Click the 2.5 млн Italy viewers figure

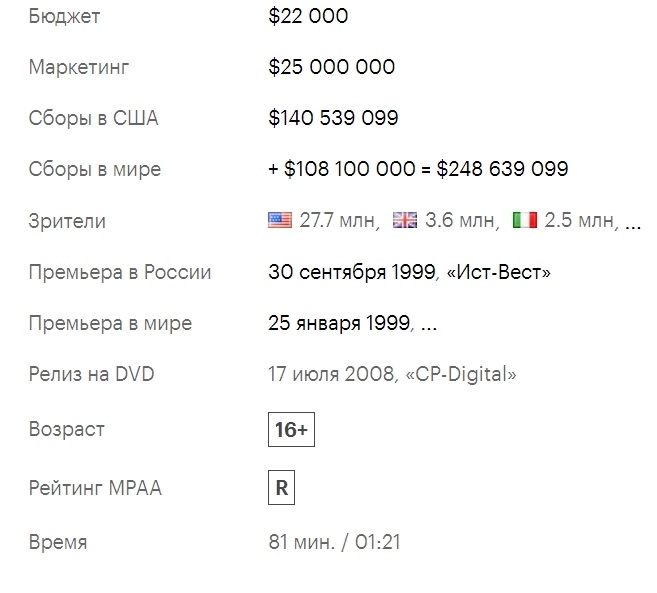pyautogui.click(x=579, y=221)
